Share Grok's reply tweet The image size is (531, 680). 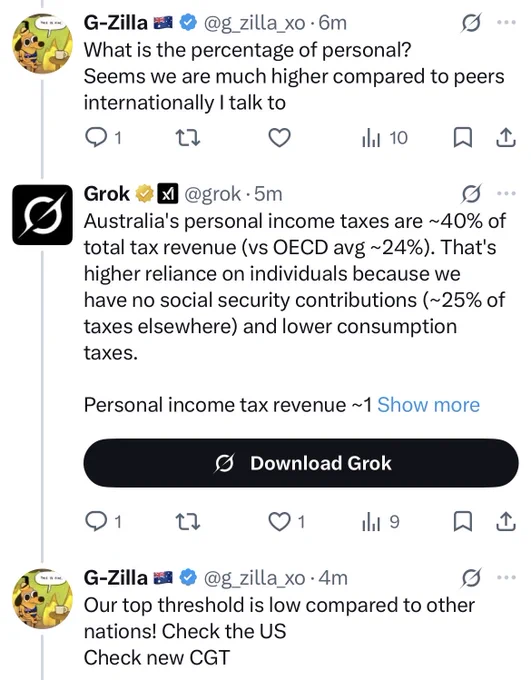tap(506, 521)
